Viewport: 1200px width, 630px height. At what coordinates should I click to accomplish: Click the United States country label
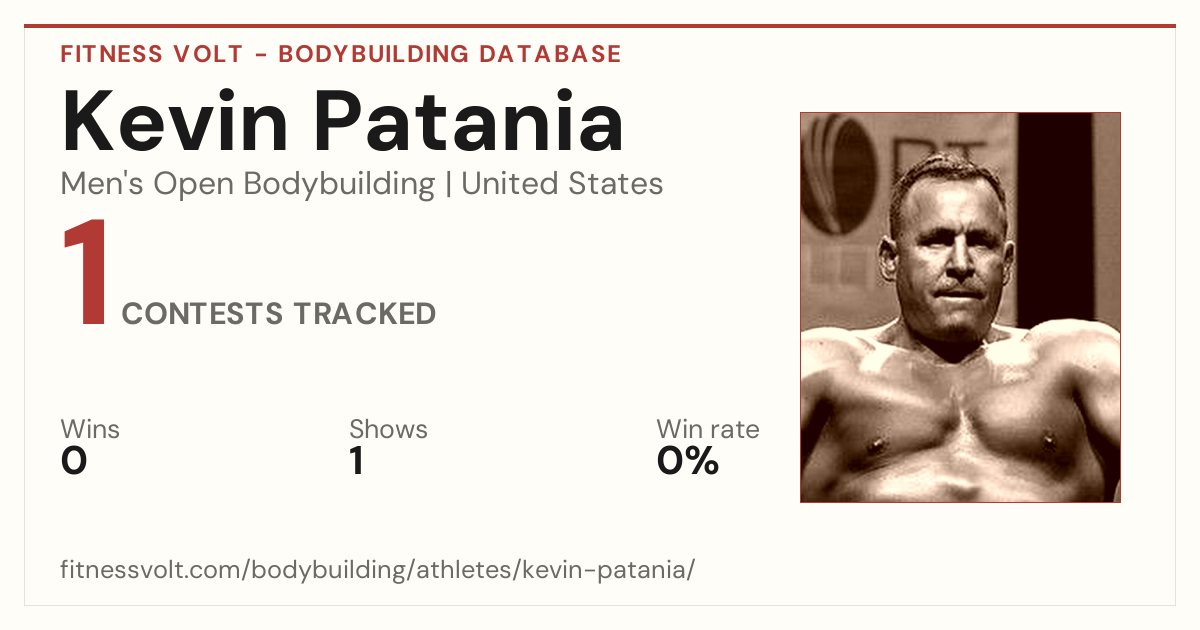coord(562,184)
